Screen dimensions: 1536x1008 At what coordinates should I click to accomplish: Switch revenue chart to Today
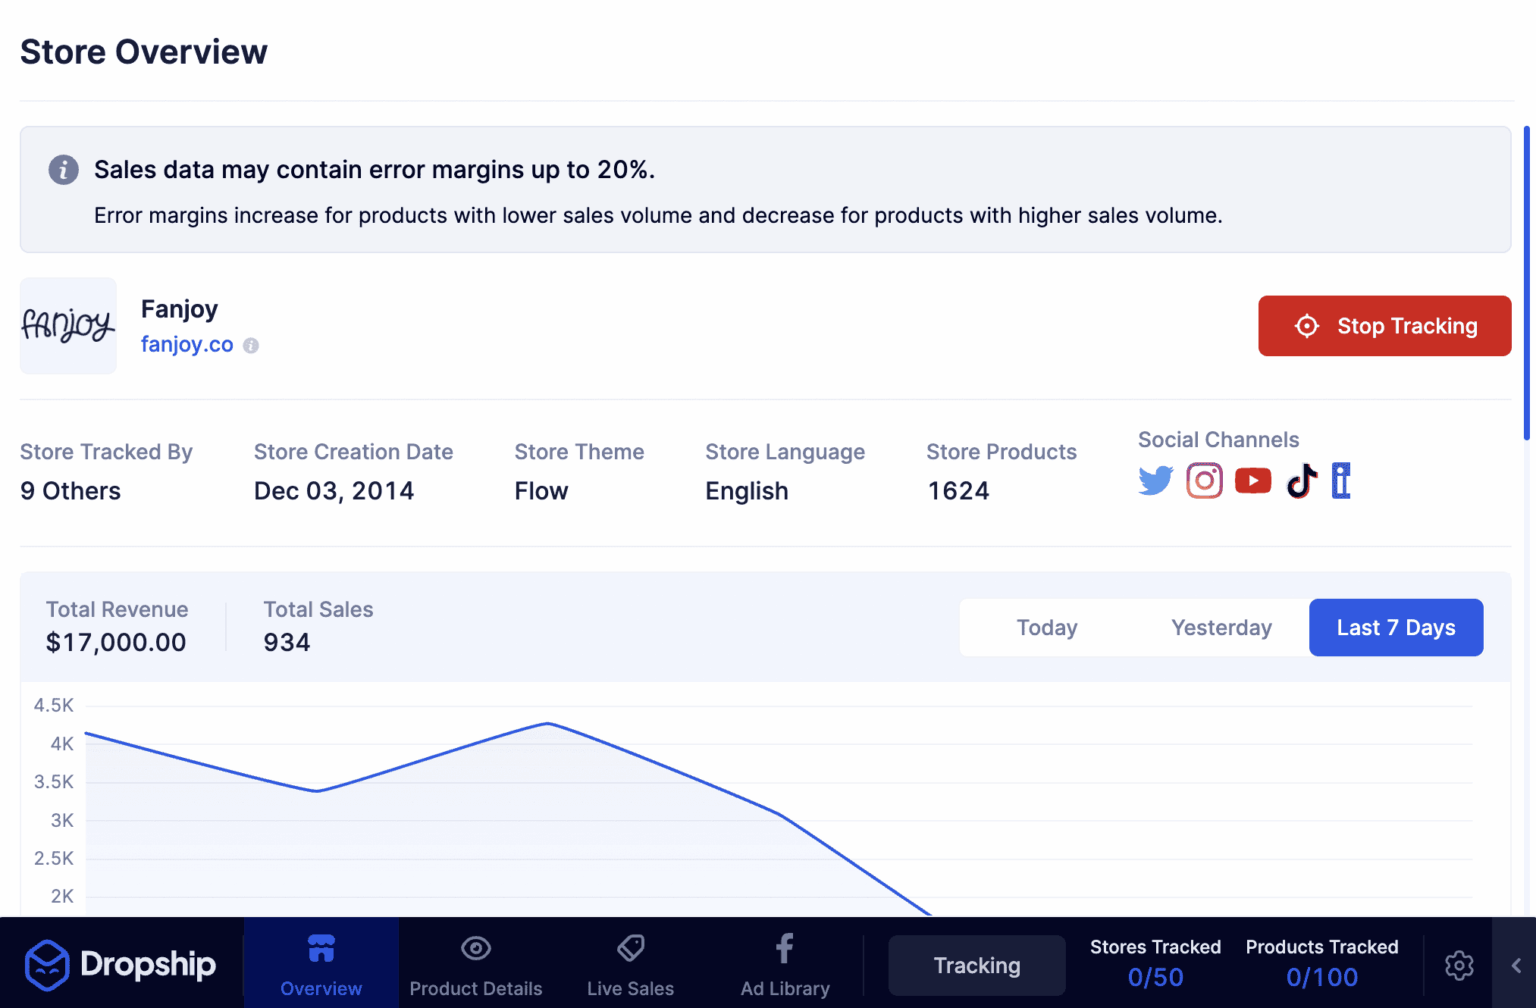click(1047, 627)
